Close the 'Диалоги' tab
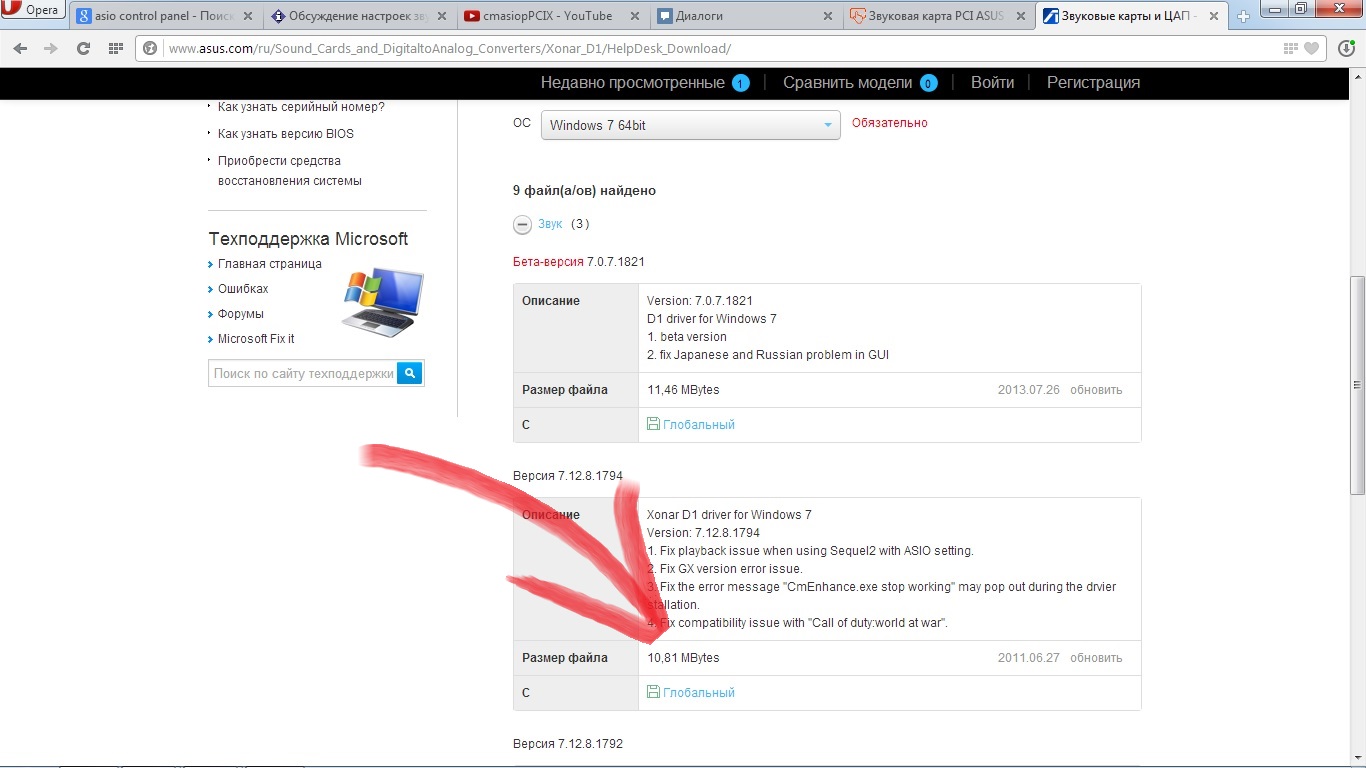This screenshot has width=1366, height=768. (x=827, y=16)
